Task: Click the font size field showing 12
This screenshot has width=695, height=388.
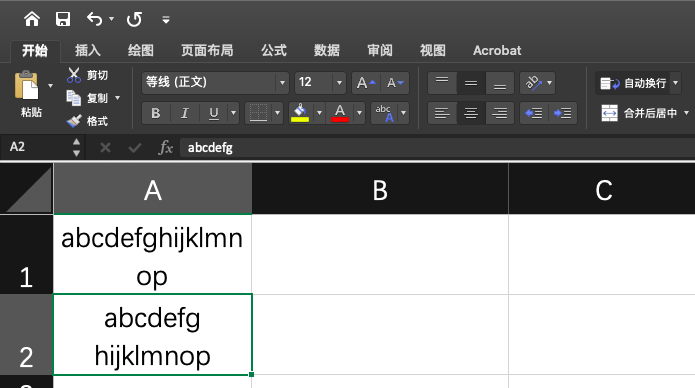Action: [314, 82]
